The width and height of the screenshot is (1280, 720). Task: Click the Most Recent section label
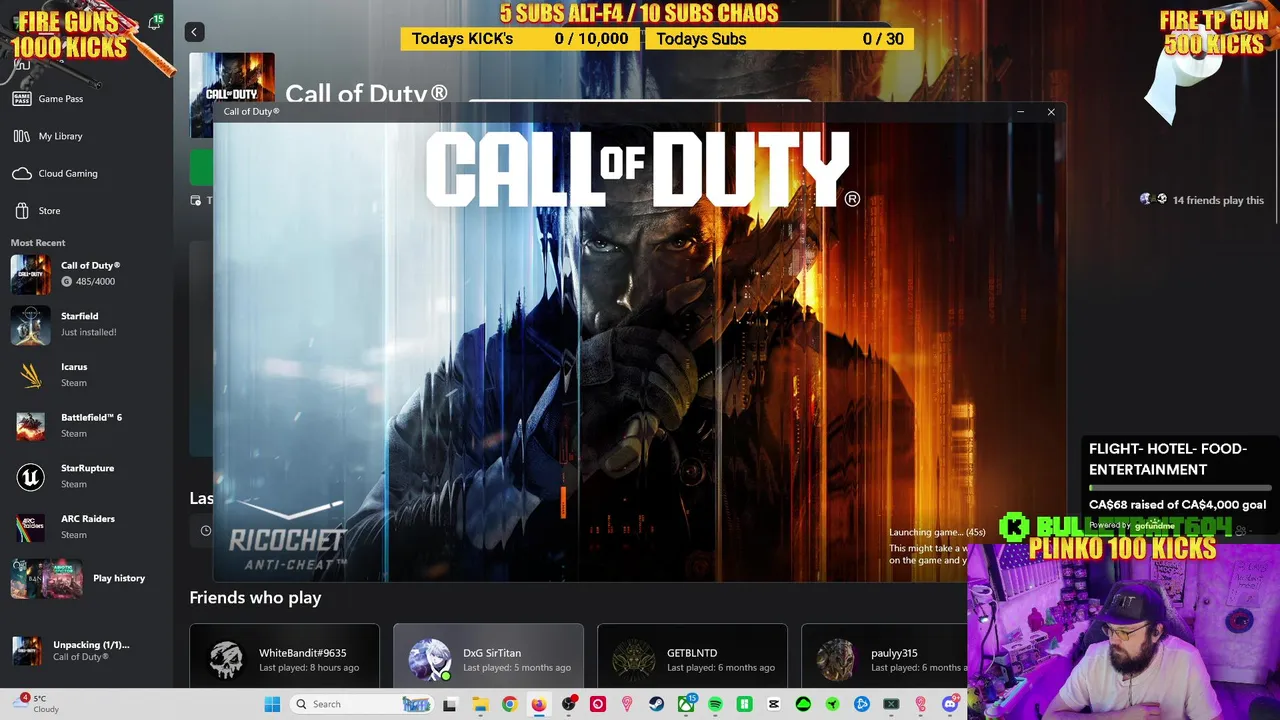pyautogui.click(x=38, y=243)
